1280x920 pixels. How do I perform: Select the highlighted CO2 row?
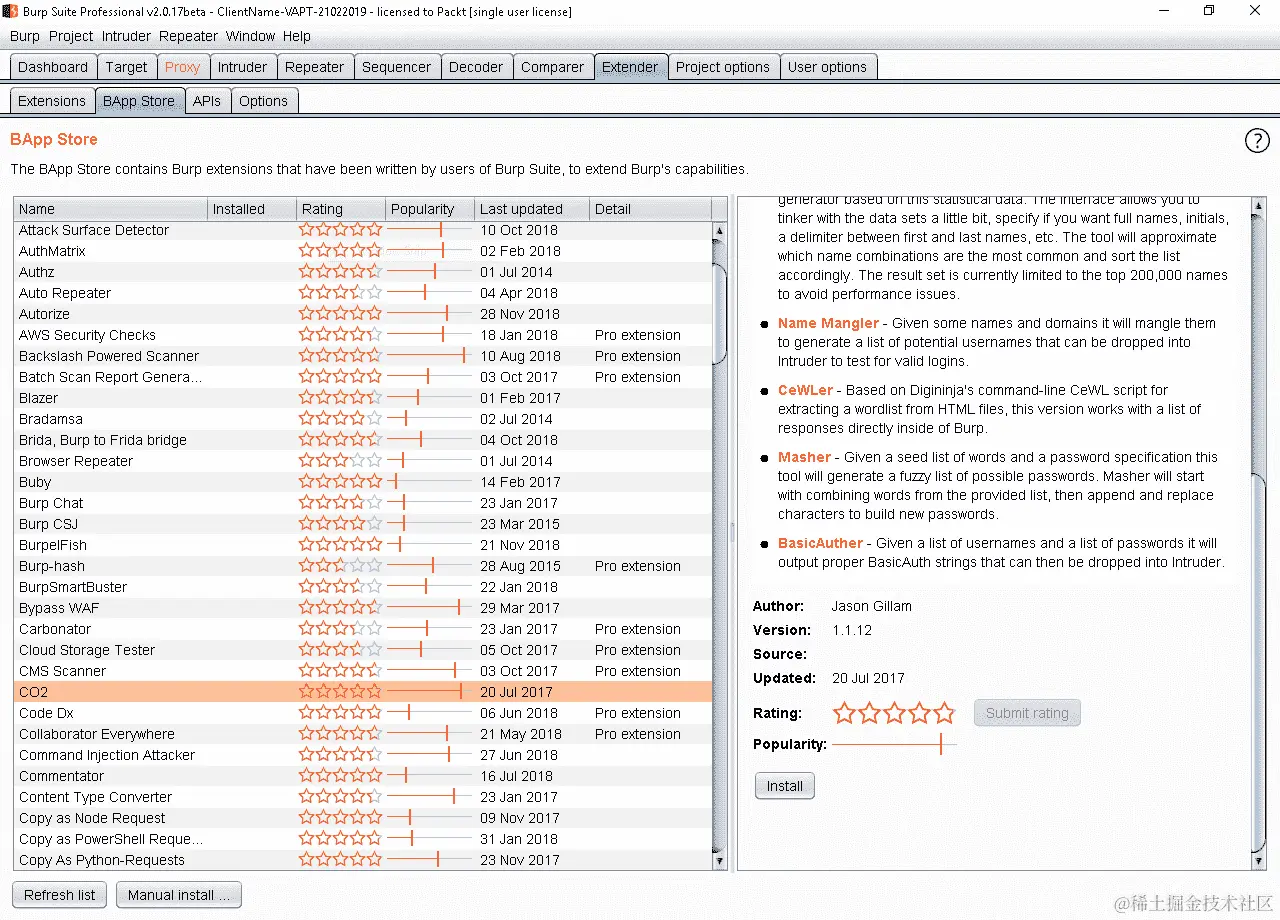363,692
